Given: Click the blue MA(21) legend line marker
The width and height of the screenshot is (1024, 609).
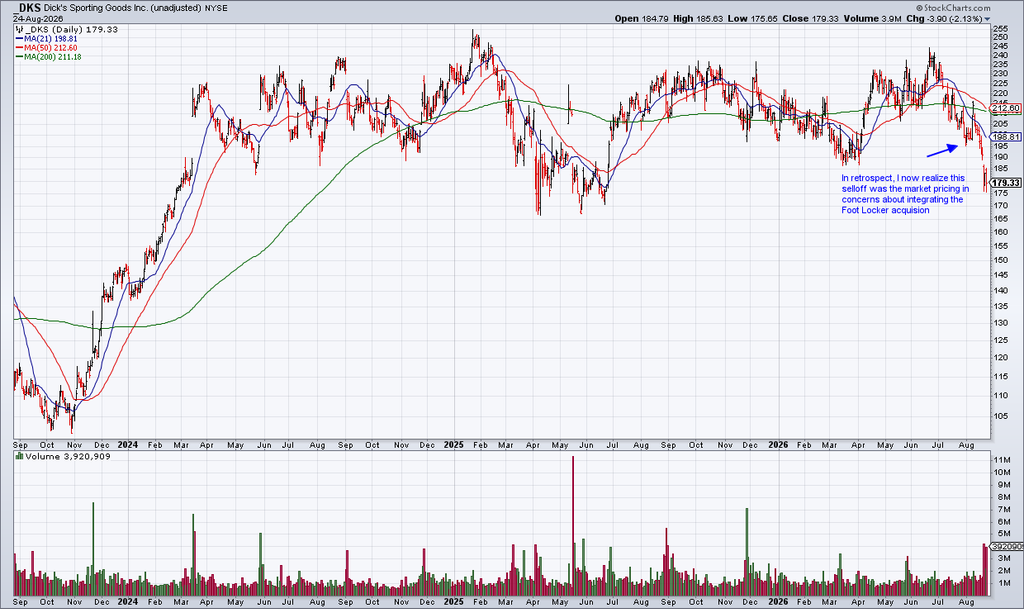Looking at the screenshot, I should tap(19, 39).
